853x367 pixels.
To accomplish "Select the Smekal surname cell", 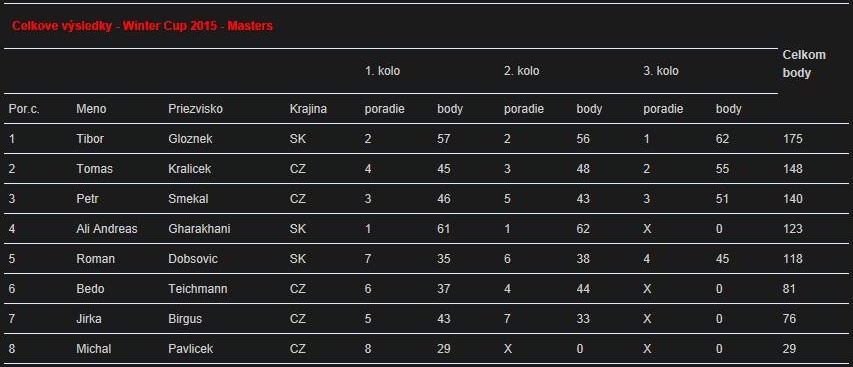I will pos(188,198).
